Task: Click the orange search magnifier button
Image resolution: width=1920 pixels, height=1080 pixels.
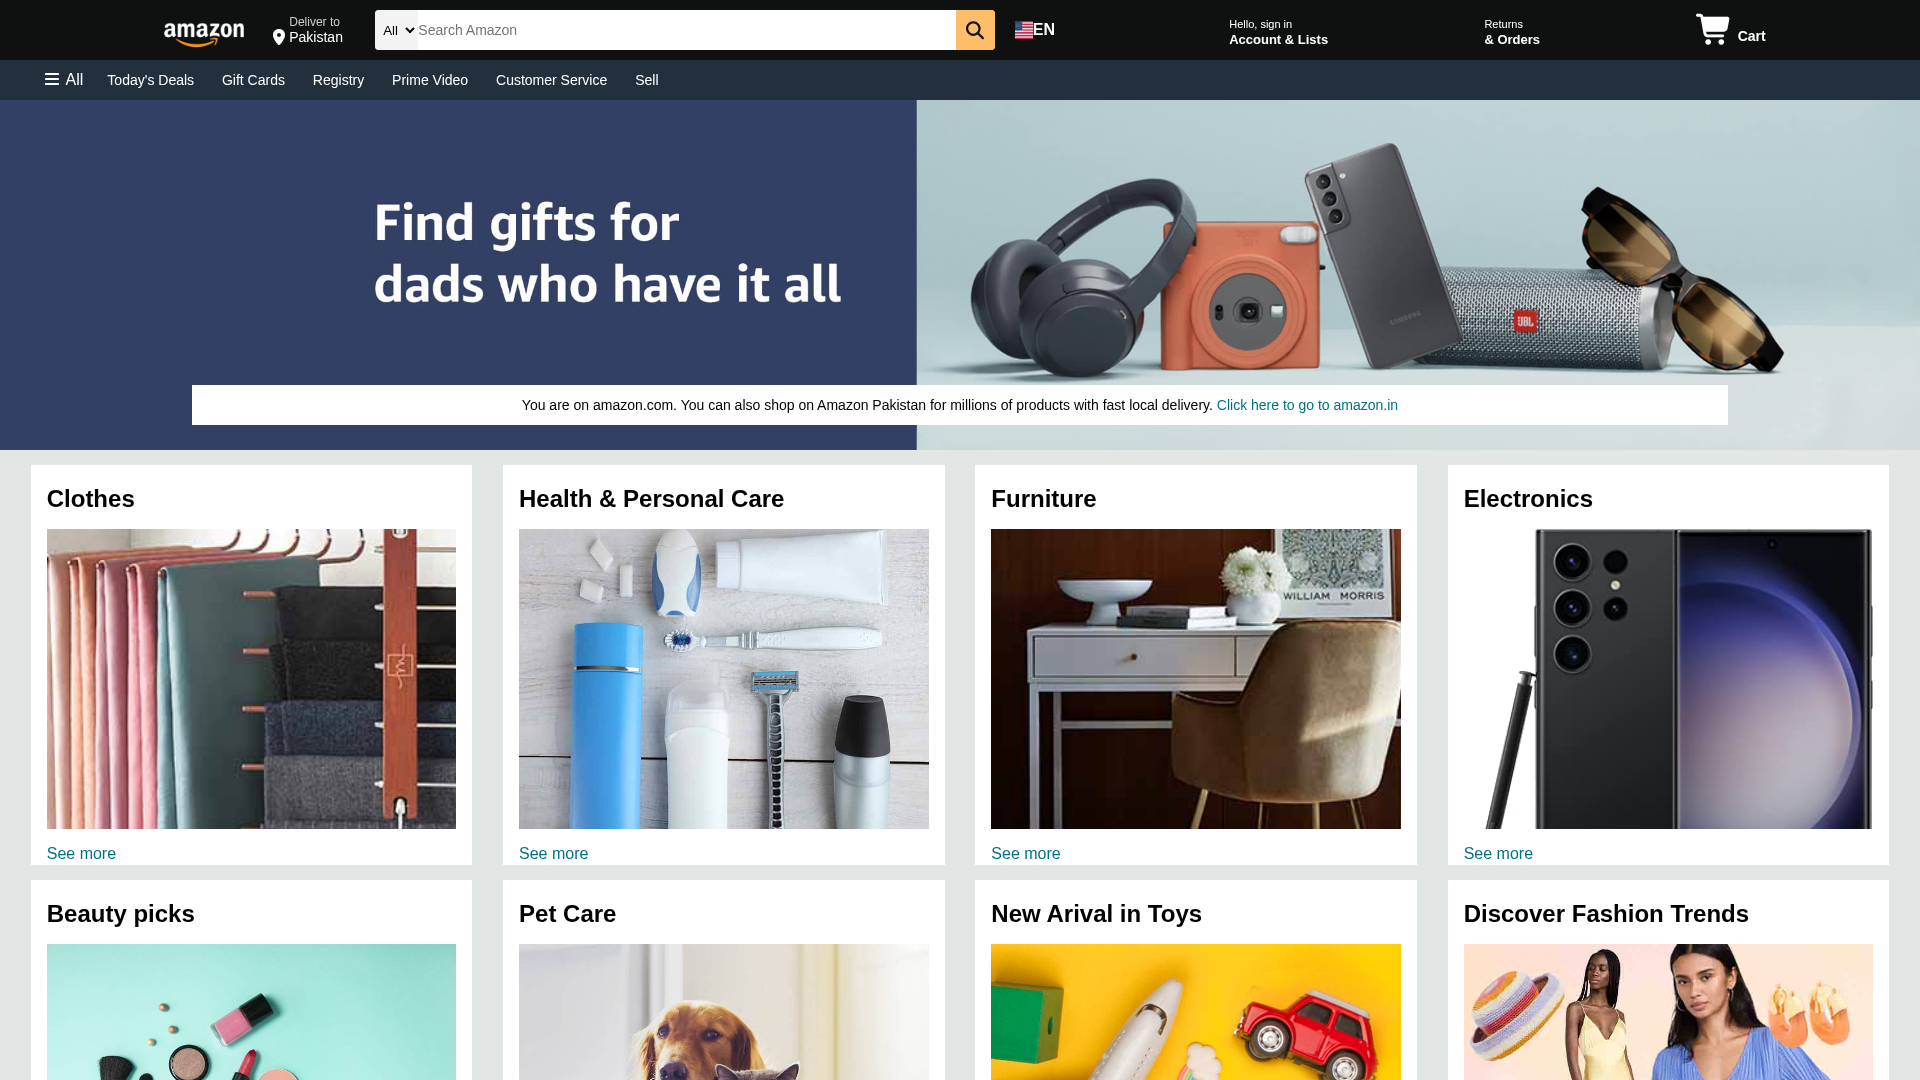Action: [975, 30]
